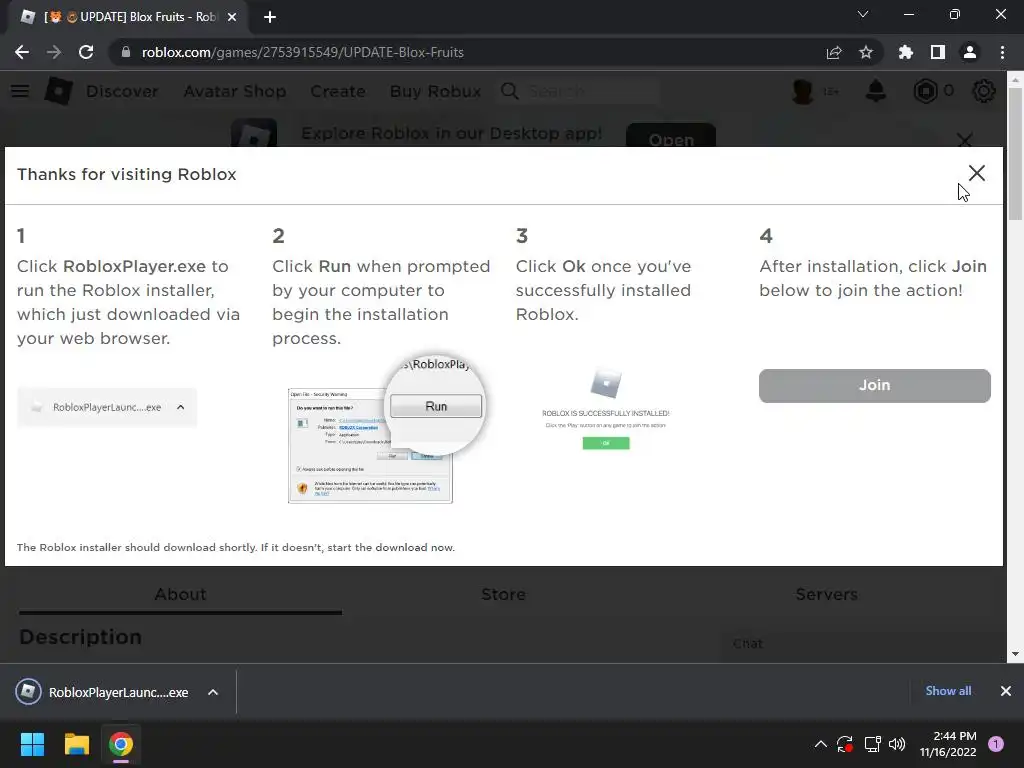Screen dimensions: 1024x768
Task: Open File Explorer from taskbar
Action: tap(76, 744)
